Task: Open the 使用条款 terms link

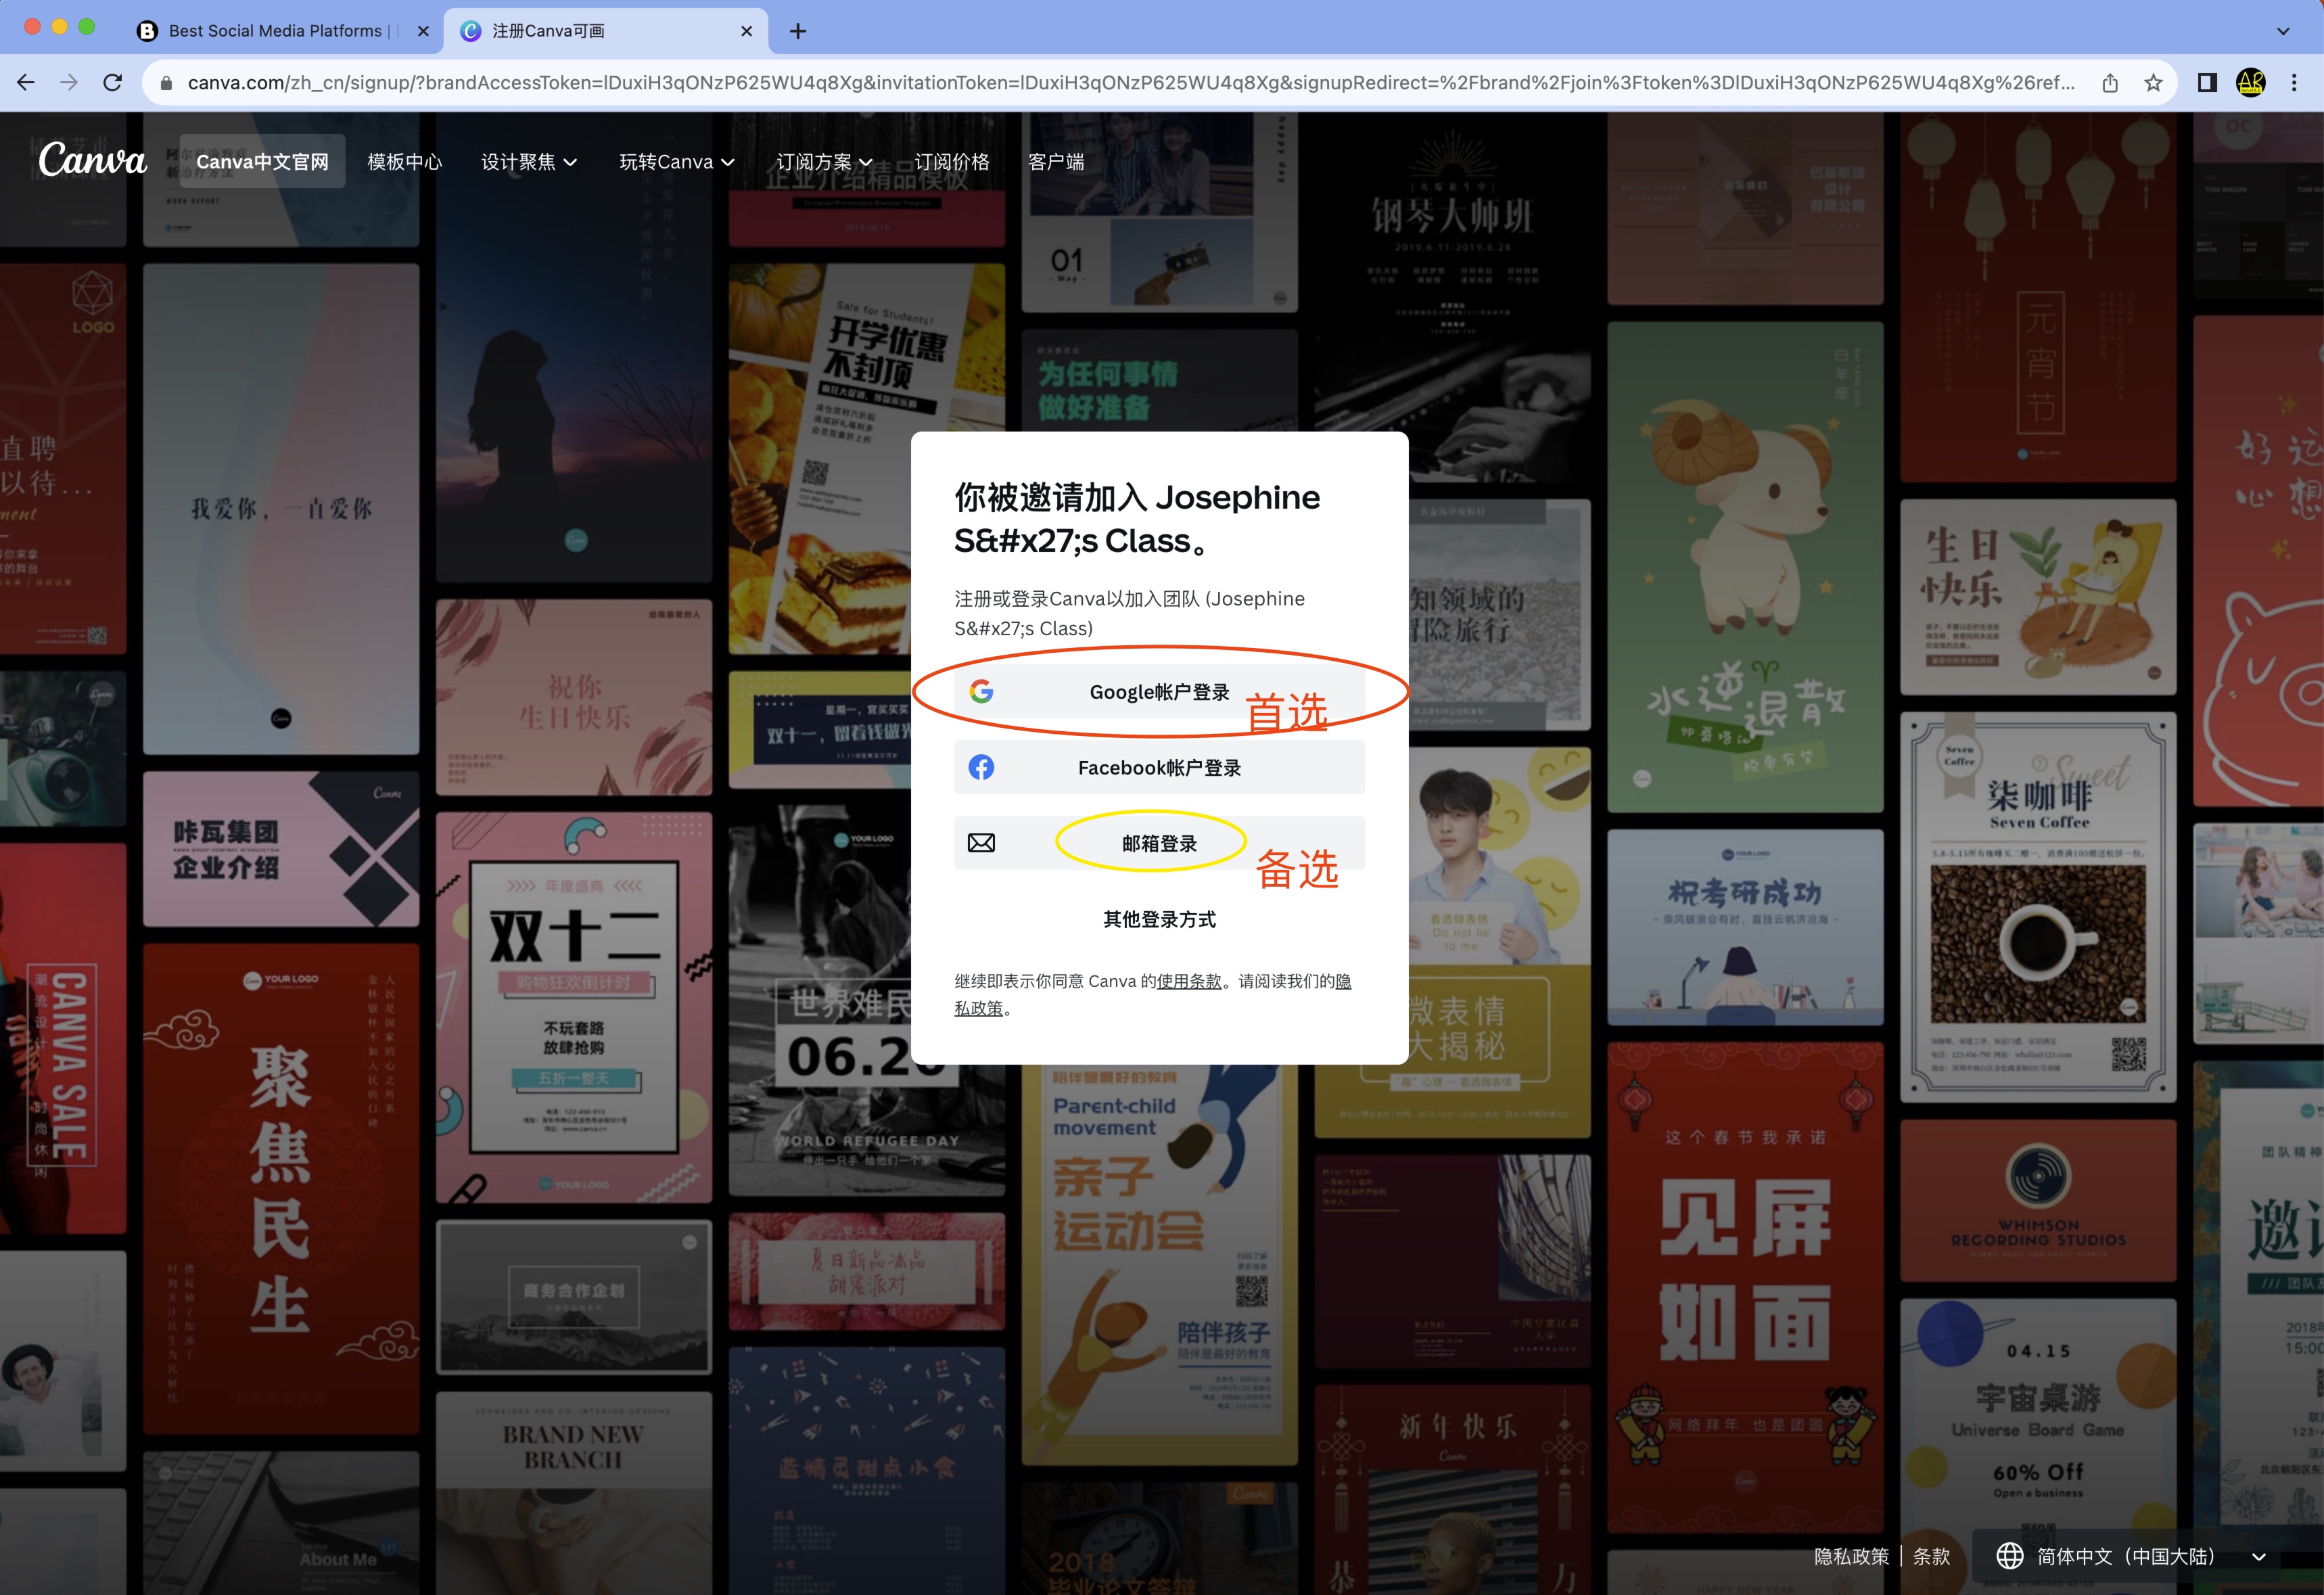Action: pos(1189,981)
